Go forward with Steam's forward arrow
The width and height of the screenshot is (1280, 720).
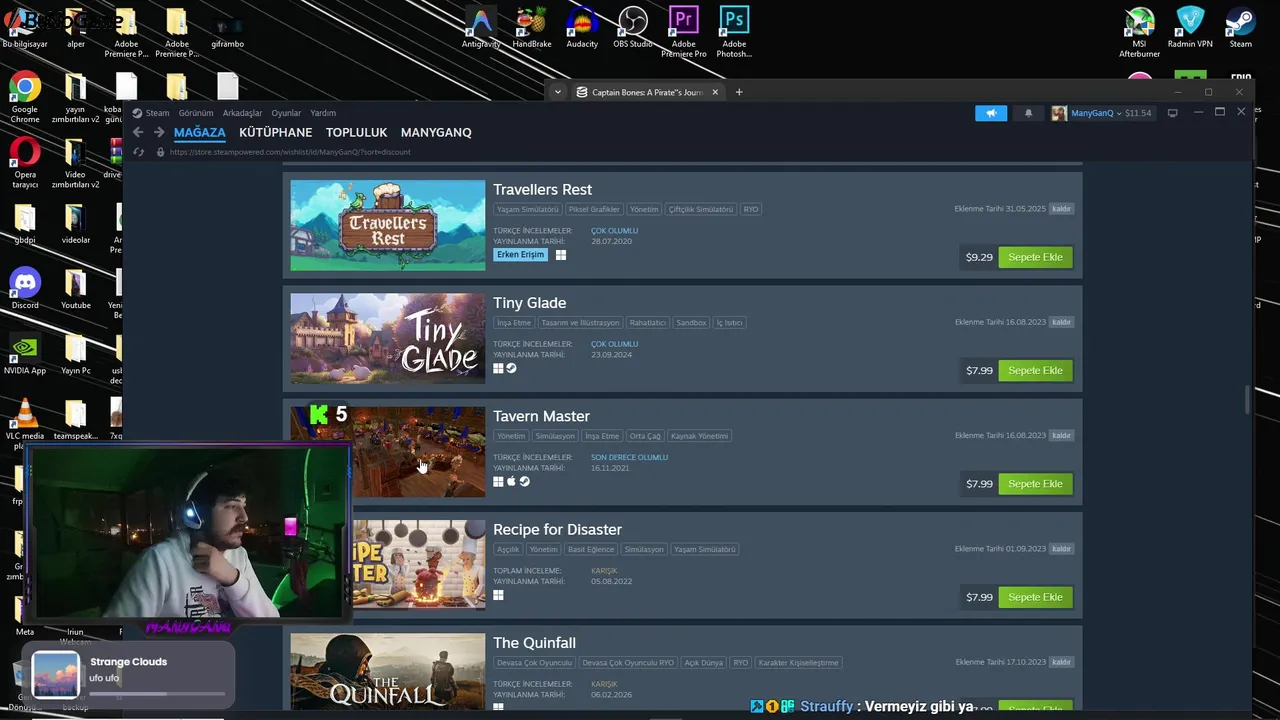point(158,132)
